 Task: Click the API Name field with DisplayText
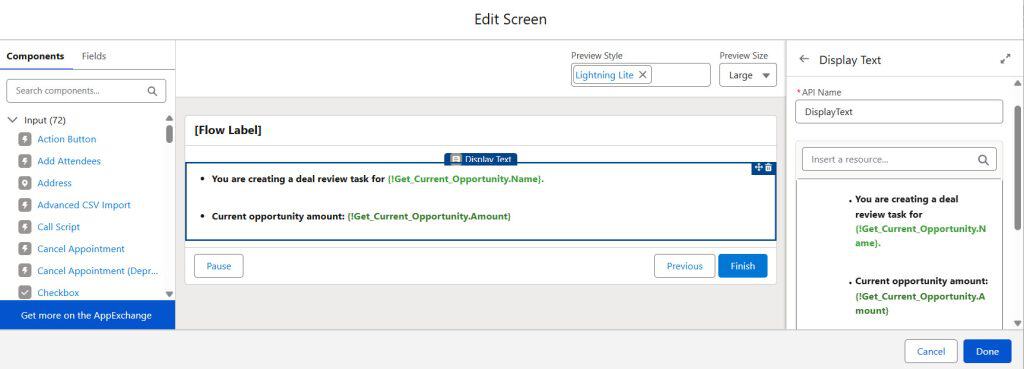point(899,112)
